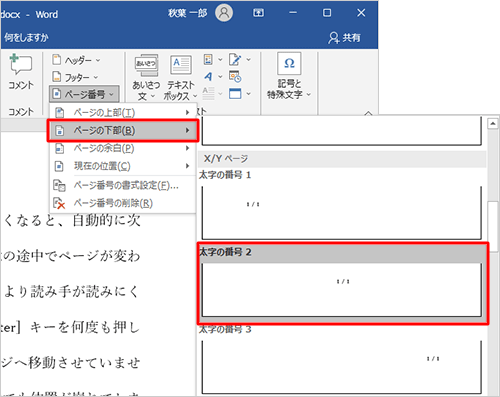Collapse the ribbon with the chevron

pyautogui.click(x=368, y=113)
